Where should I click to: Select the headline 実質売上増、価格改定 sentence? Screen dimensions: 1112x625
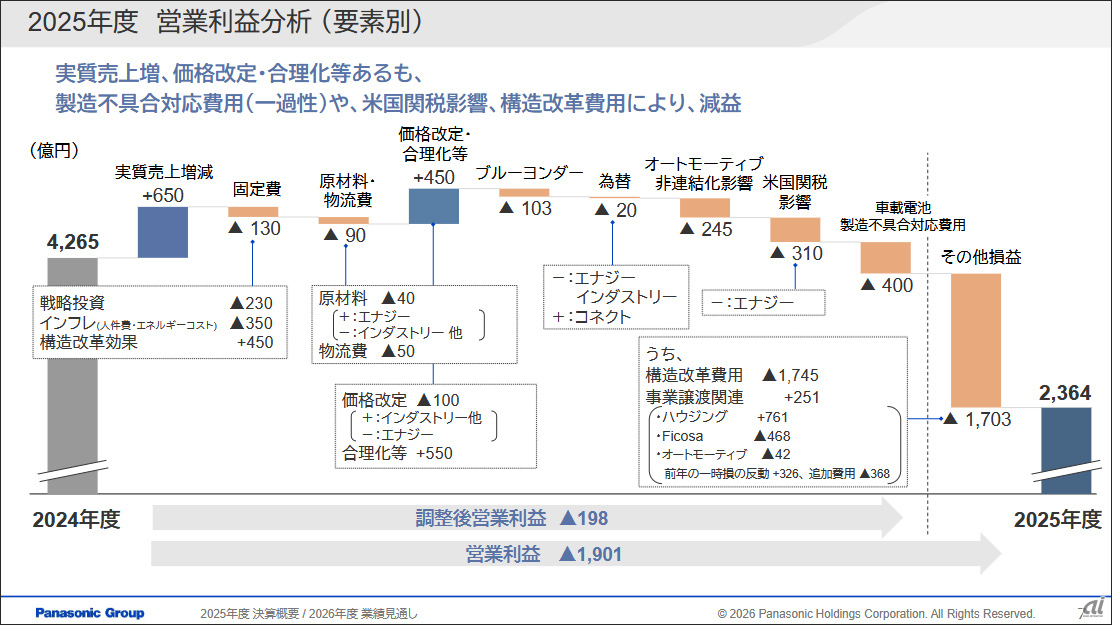click(x=239, y=73)
